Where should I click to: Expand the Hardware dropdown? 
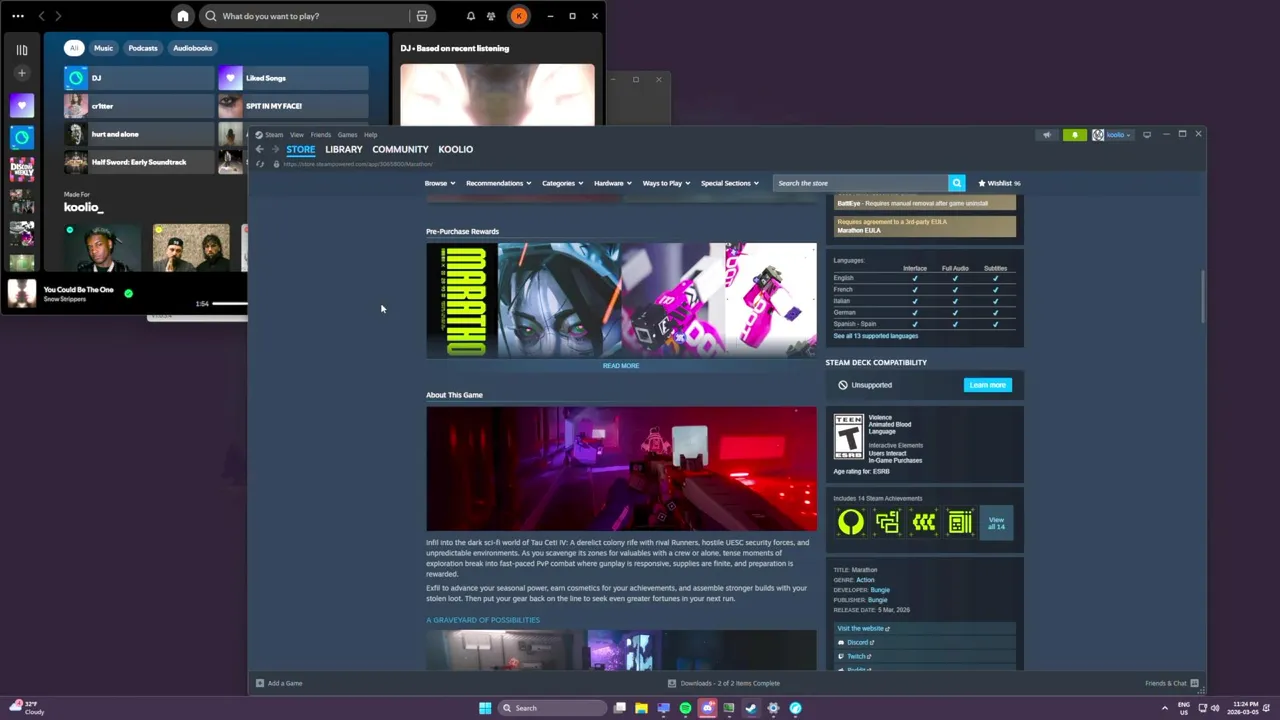point(612,183)
